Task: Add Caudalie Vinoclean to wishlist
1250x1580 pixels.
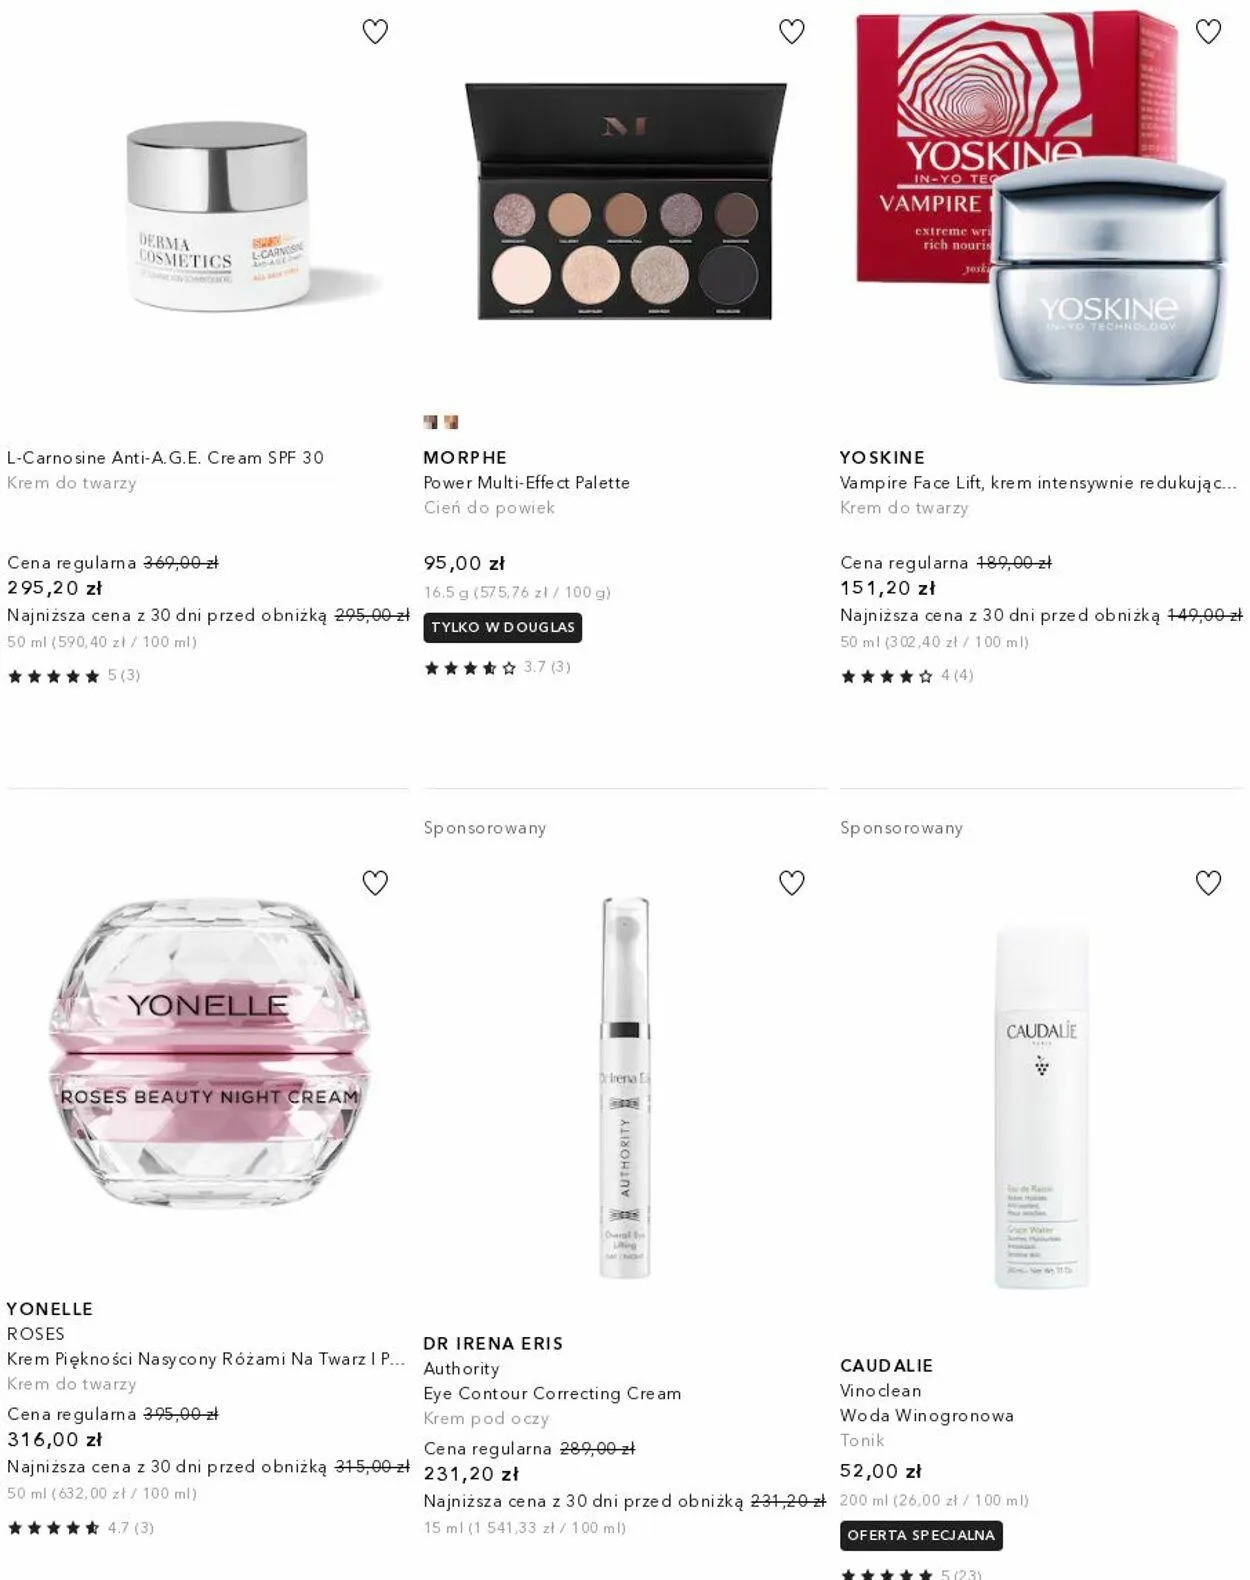Action: [1209, 883]
